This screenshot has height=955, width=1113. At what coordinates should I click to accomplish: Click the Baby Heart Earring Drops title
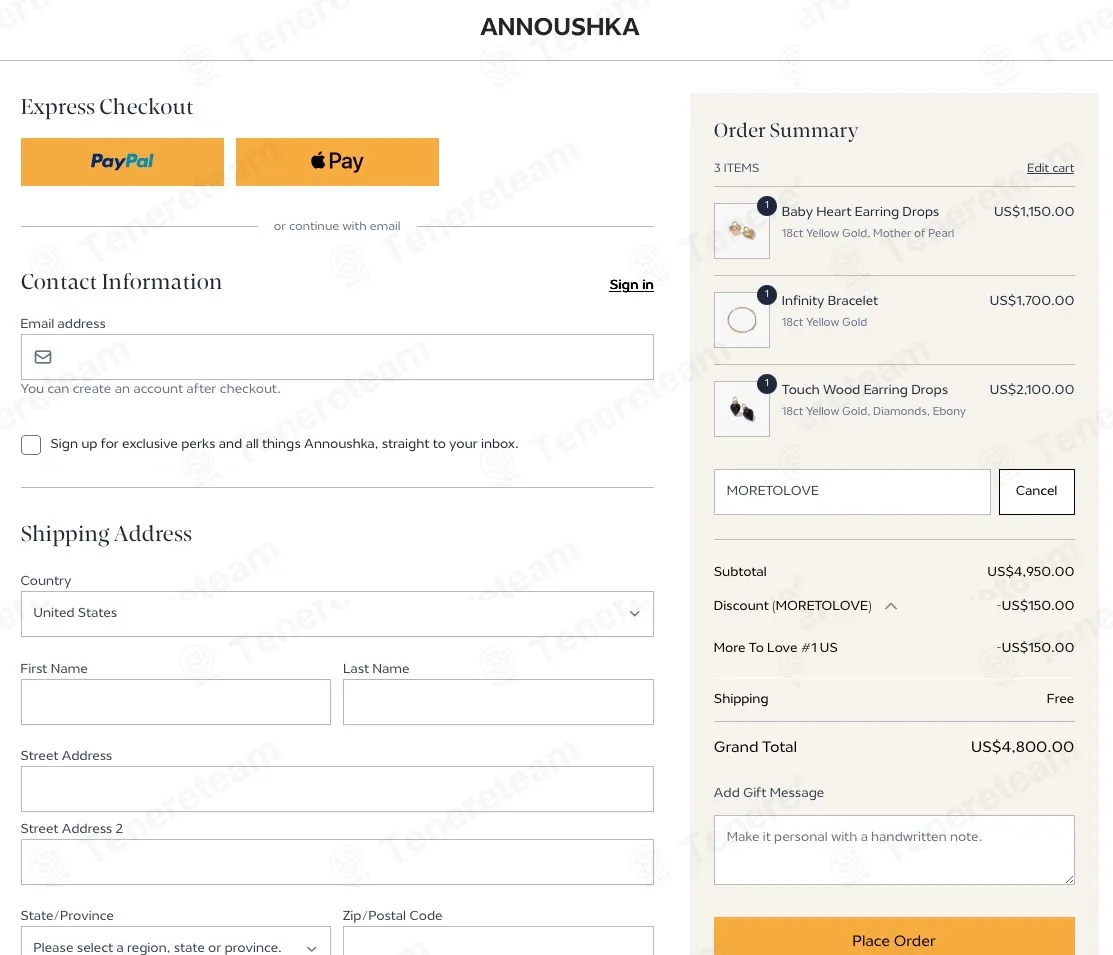(x=860, y=212)
